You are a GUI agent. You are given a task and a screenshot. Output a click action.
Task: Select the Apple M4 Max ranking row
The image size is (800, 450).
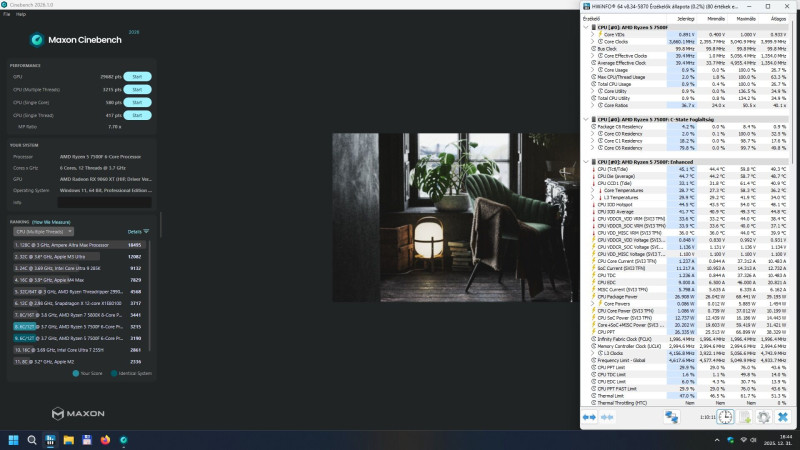pos(78,280)
